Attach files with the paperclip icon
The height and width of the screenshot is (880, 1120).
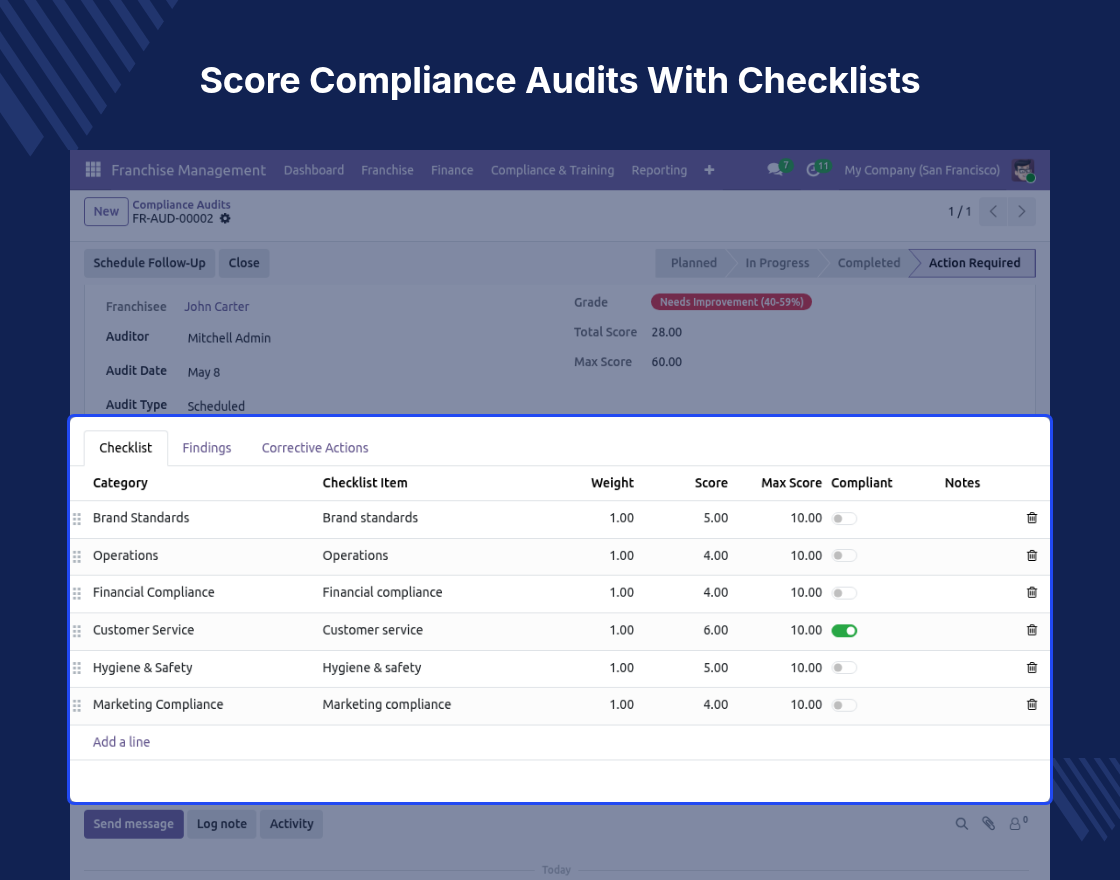(989, 824)
